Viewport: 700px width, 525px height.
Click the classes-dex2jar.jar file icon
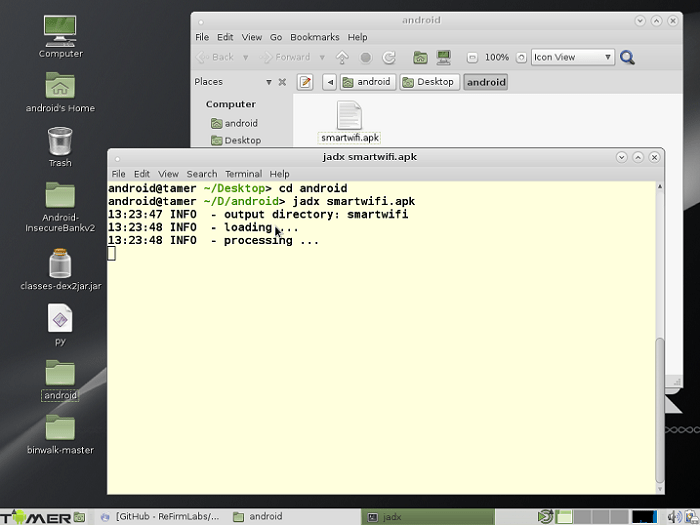(60, 264)
